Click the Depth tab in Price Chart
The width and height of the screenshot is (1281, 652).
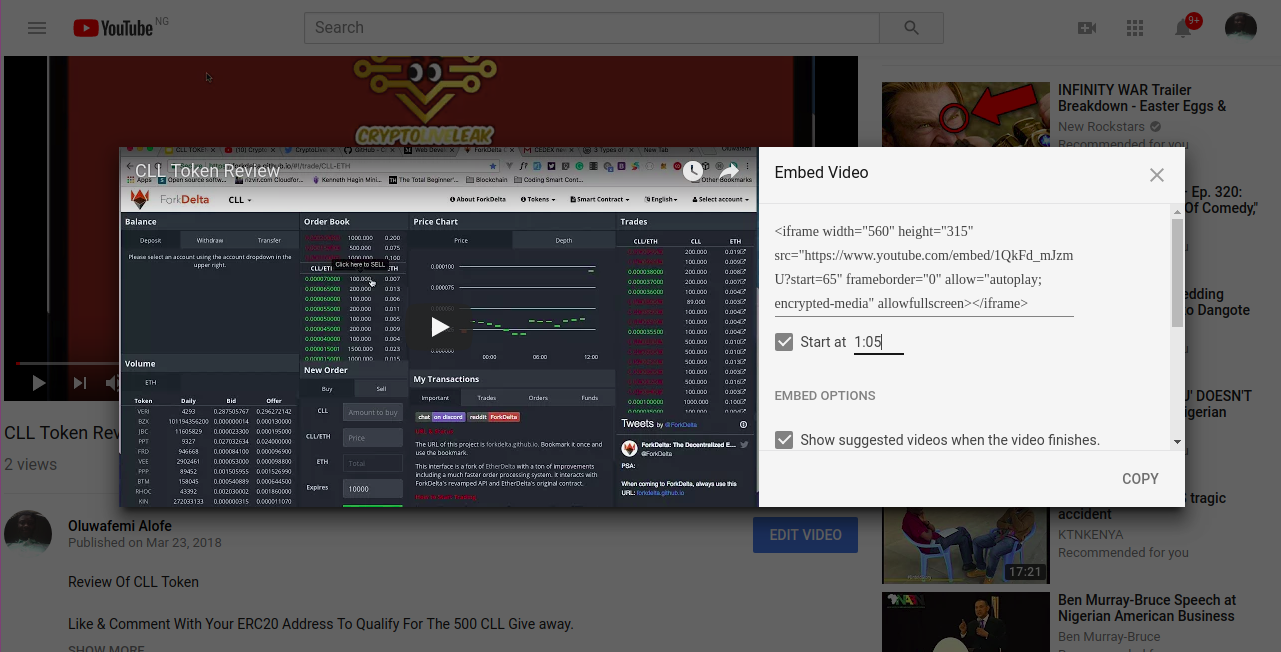point(563,240)
